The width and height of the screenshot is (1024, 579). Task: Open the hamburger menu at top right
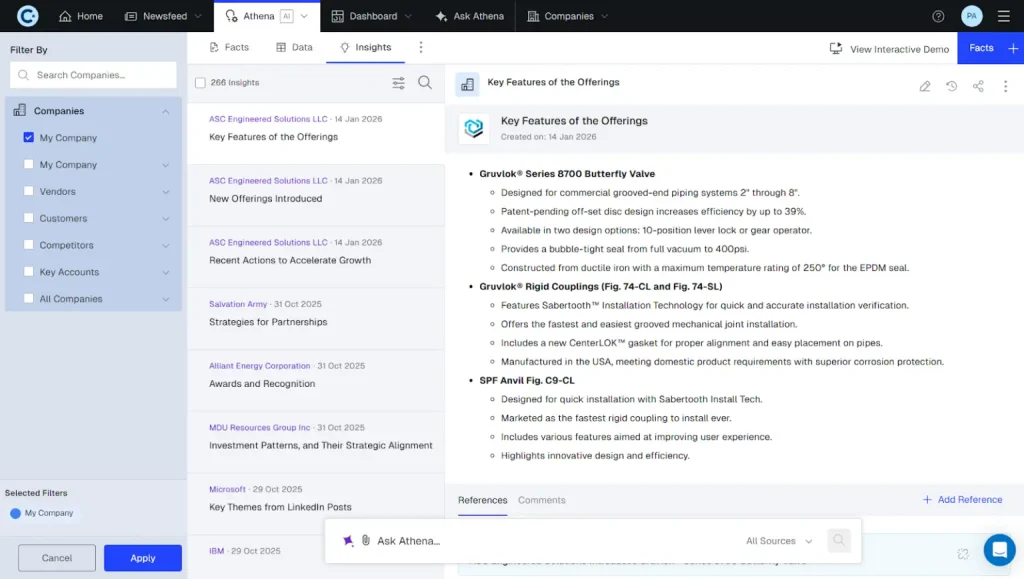tap(1003, 16)
